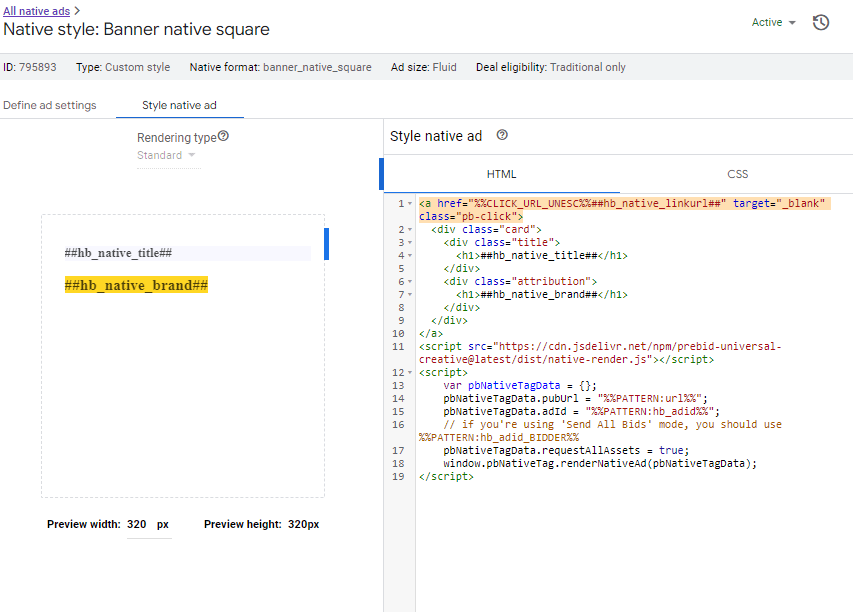Go to Define ad settings tab
This screenshot has width=853, height=612.
(50, 105)
